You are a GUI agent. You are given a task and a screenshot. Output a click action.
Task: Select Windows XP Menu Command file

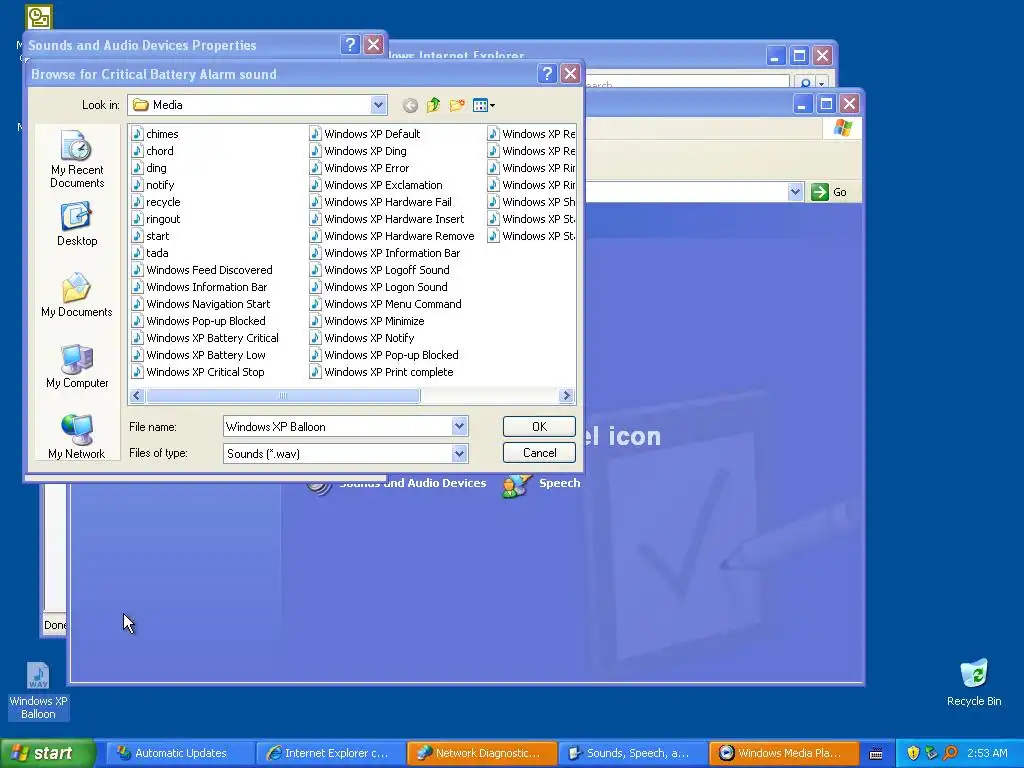[385, 304]
